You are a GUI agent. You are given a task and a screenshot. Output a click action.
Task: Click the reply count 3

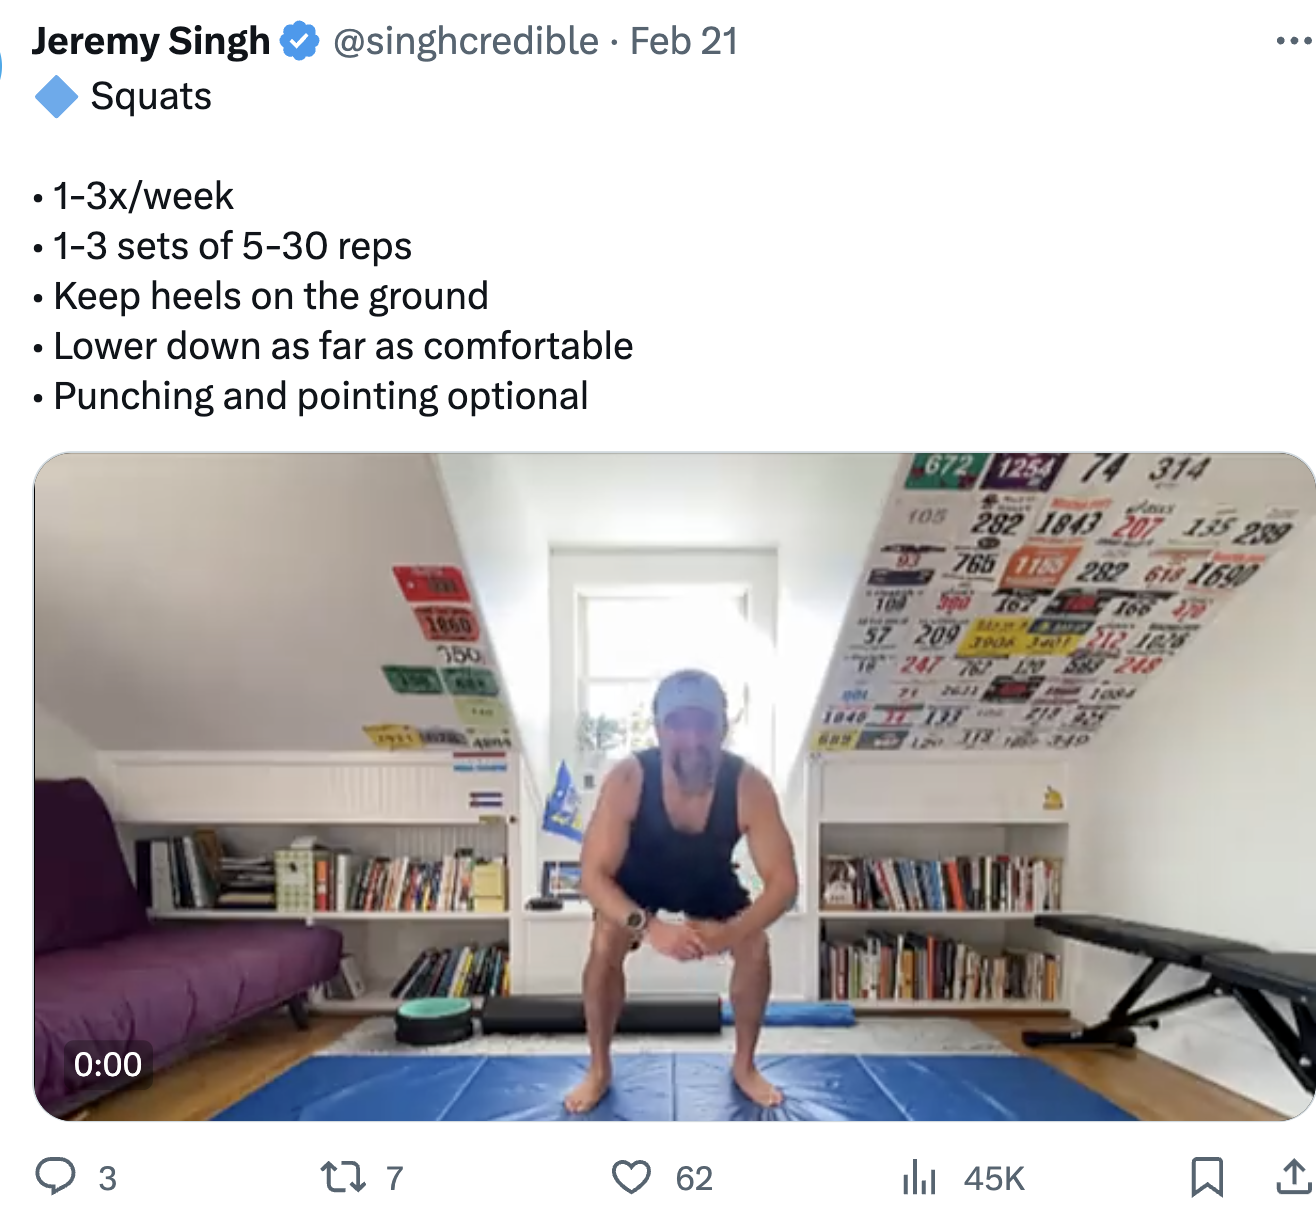click(108, 1179)
